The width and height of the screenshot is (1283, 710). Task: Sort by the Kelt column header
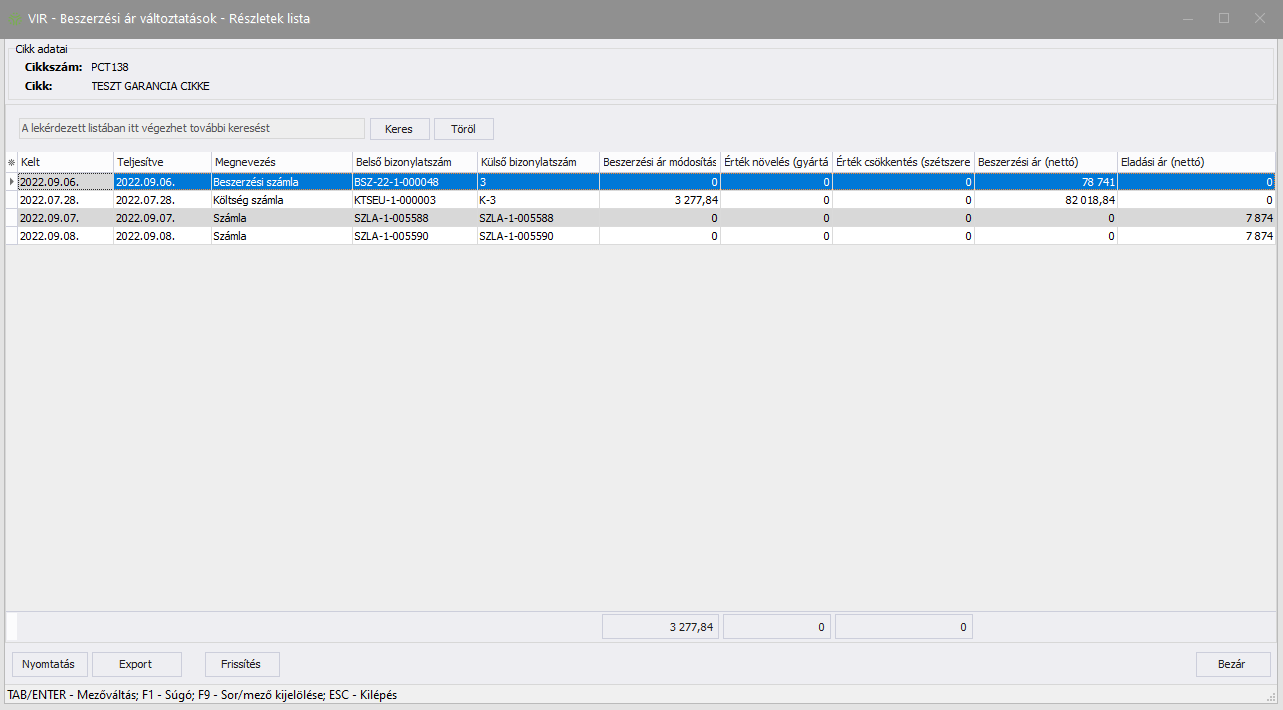tap(64, 162)
